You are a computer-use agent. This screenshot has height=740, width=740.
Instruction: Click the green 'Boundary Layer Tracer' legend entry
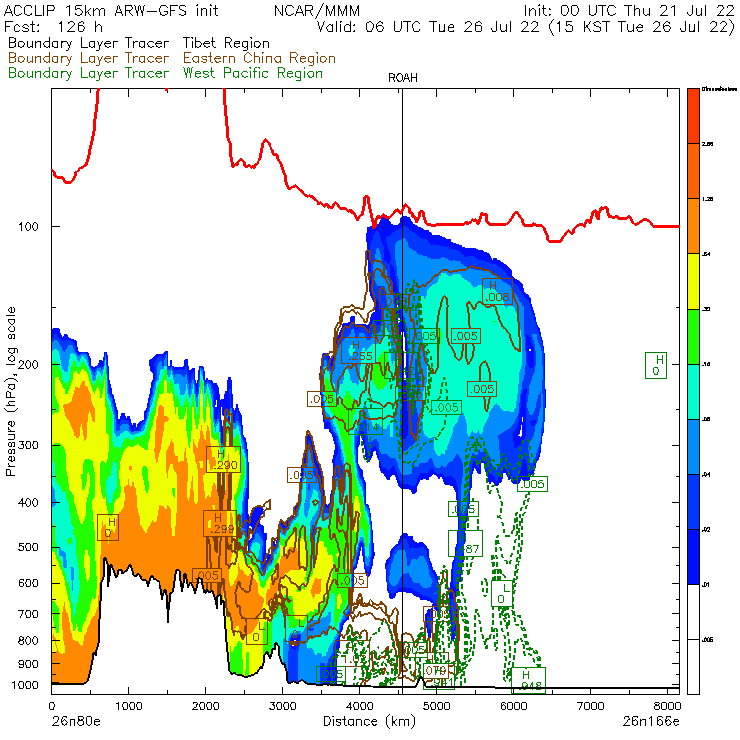88,73
